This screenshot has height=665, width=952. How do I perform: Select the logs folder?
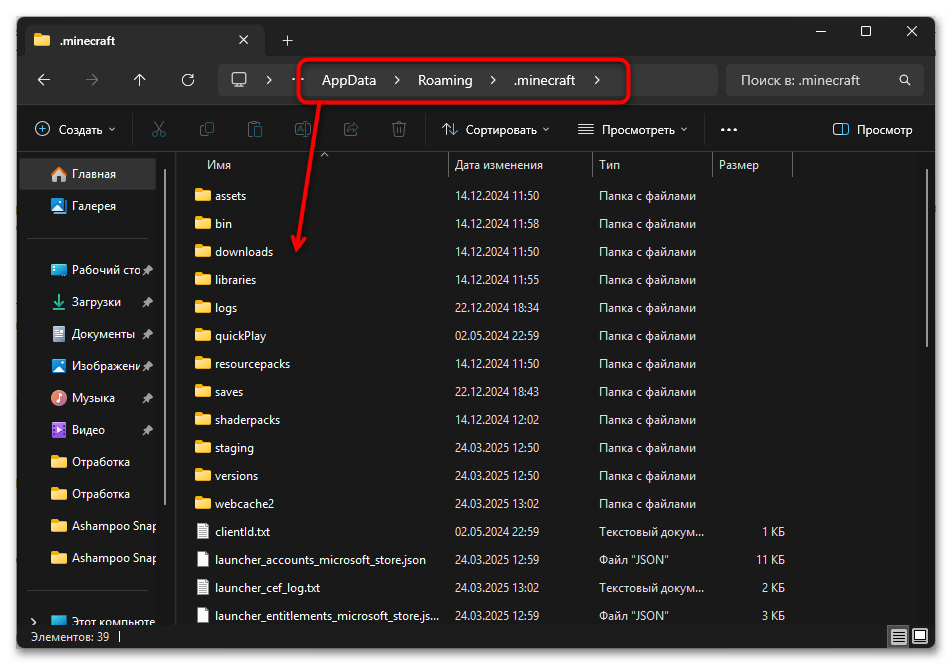click(225, 308)
